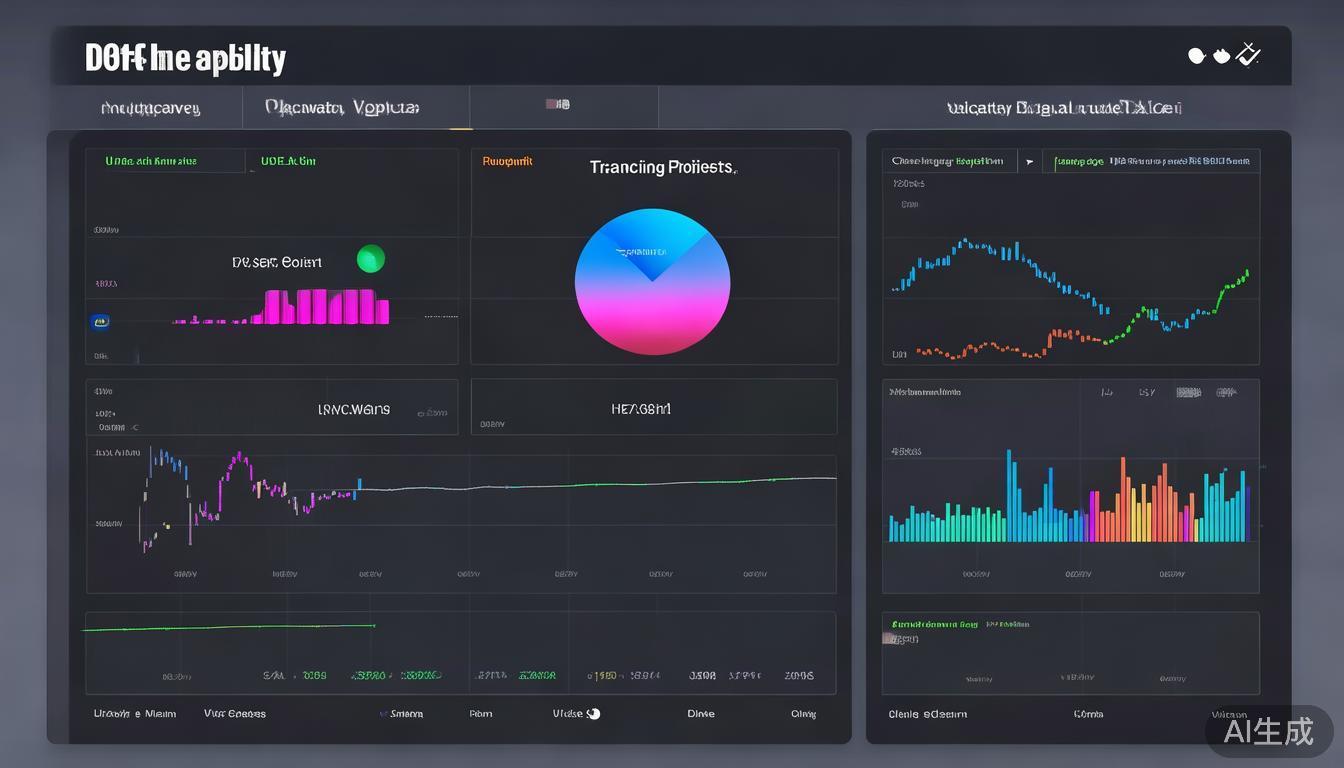This screenshot has height=768, width=1344.
Task: Open the green-labeled selector in top-right panel
Action: pos(1150,161)
